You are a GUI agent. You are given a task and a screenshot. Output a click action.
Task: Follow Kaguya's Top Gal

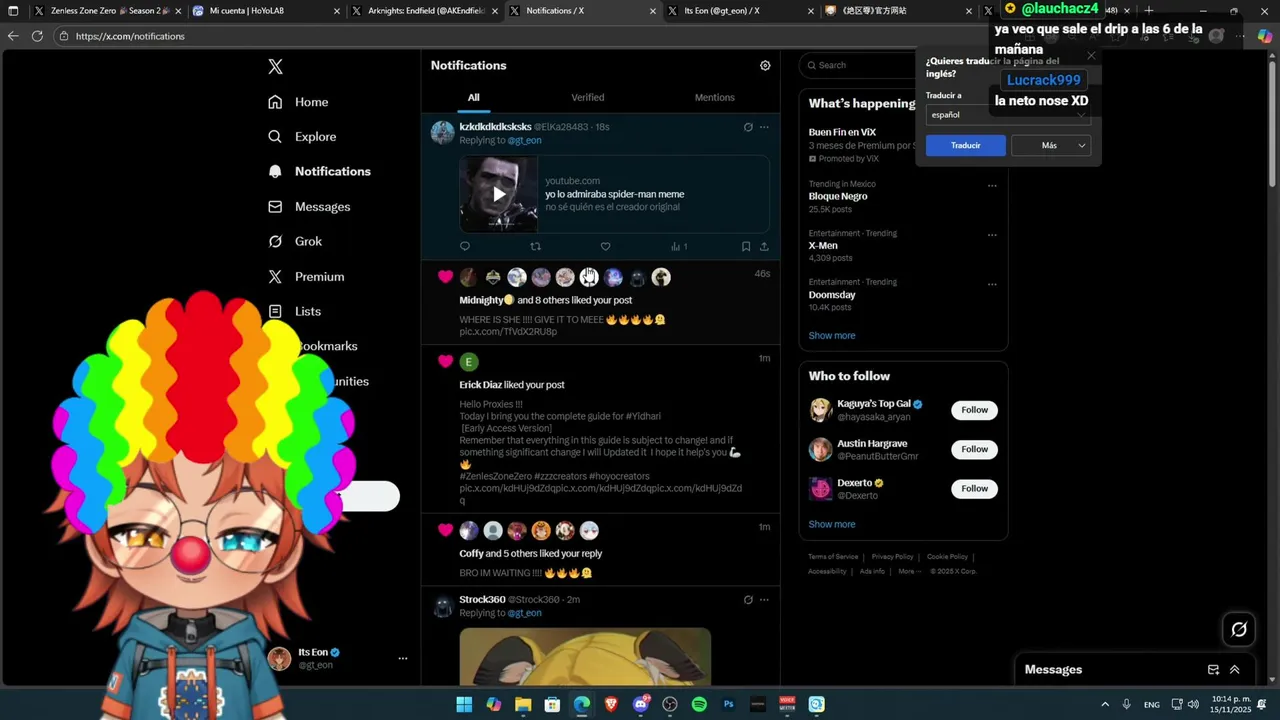tap(974, 410)
